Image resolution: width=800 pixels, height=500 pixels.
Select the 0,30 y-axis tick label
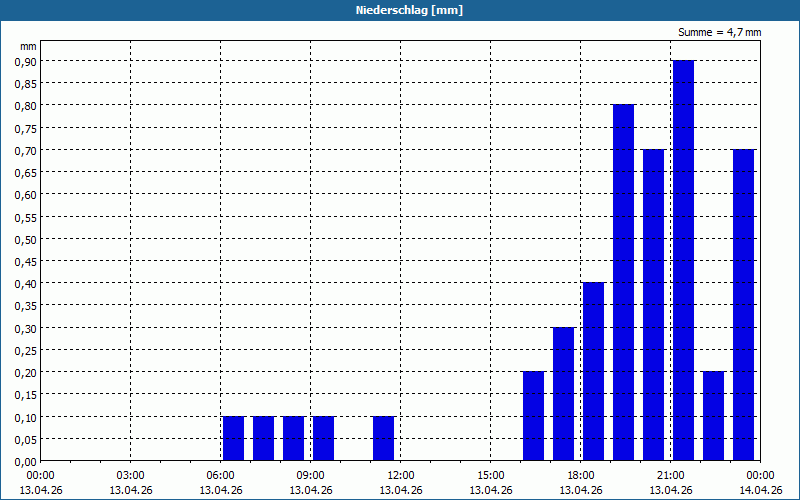click(x=25, y=329)
